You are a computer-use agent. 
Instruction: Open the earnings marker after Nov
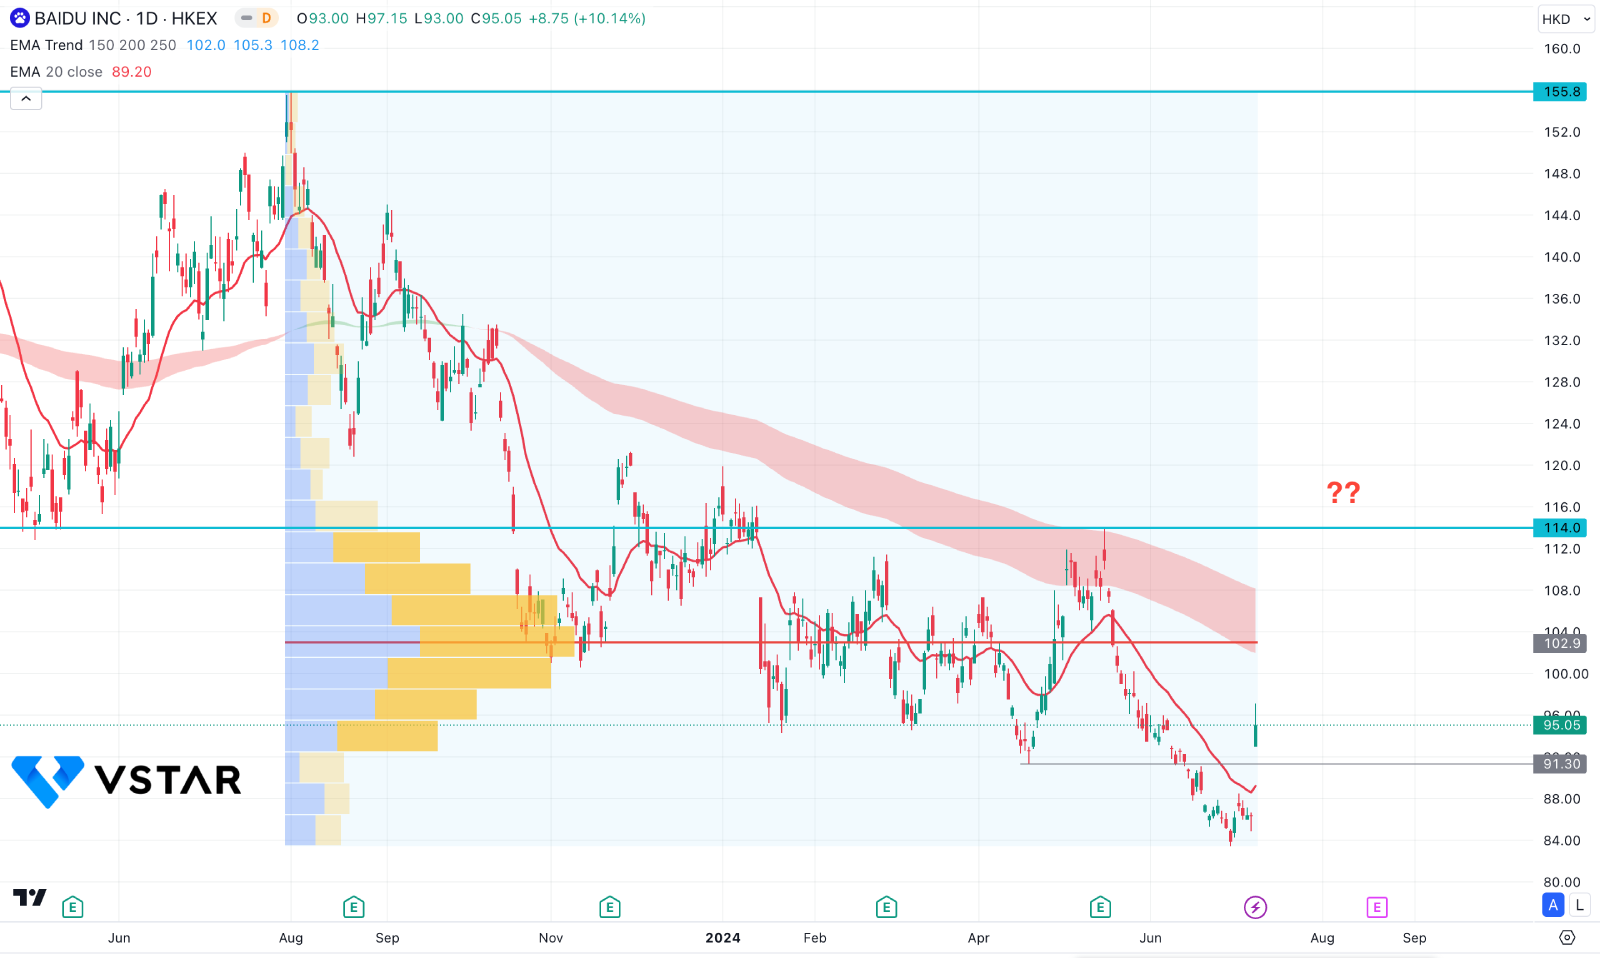pos(610,907)
